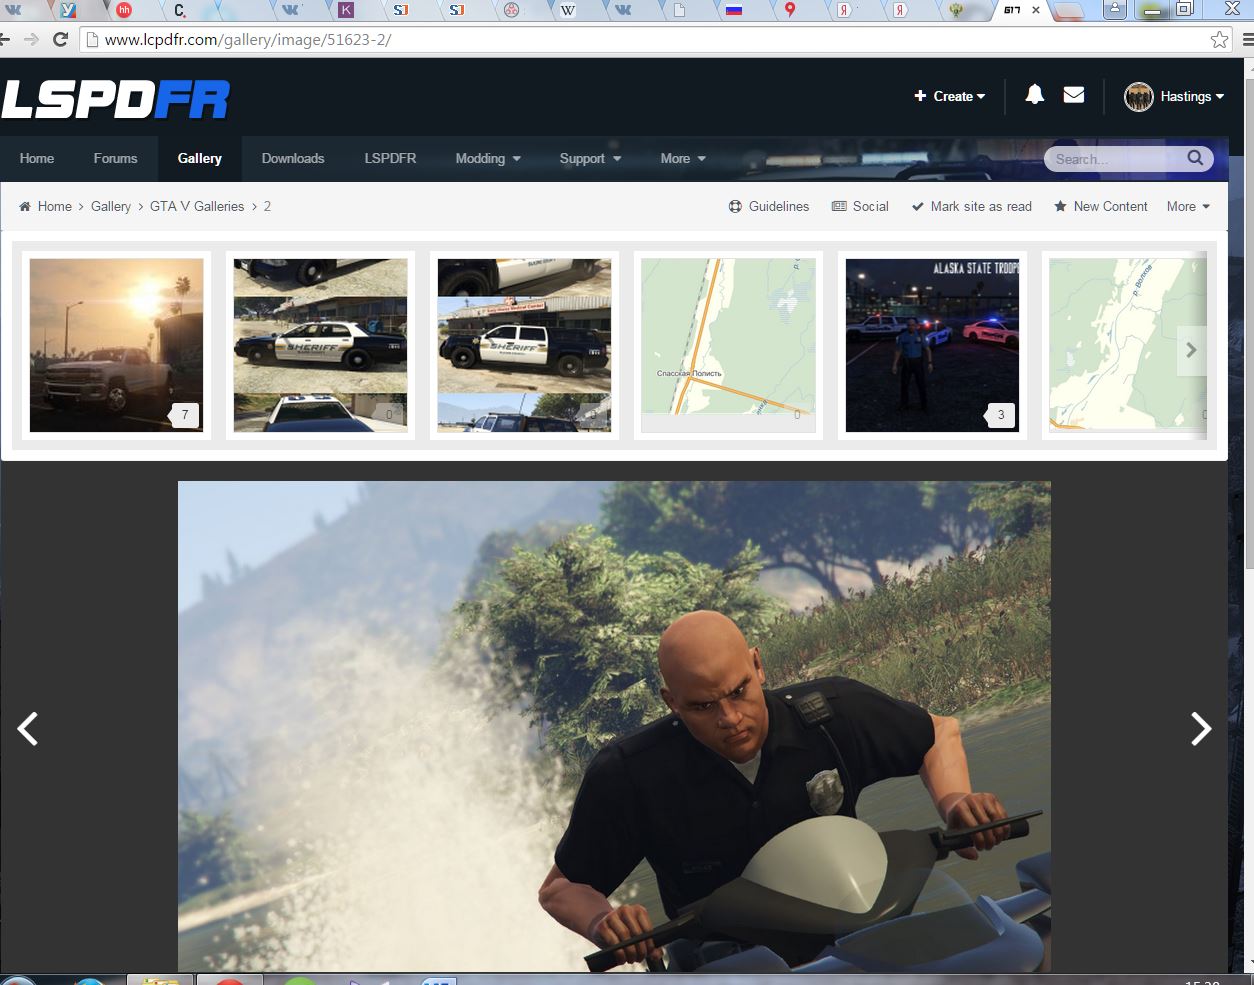Open the Спасская Полисть map thumbnail
The width and height of the screenshot is (1254, 985).
coord(728,345)
